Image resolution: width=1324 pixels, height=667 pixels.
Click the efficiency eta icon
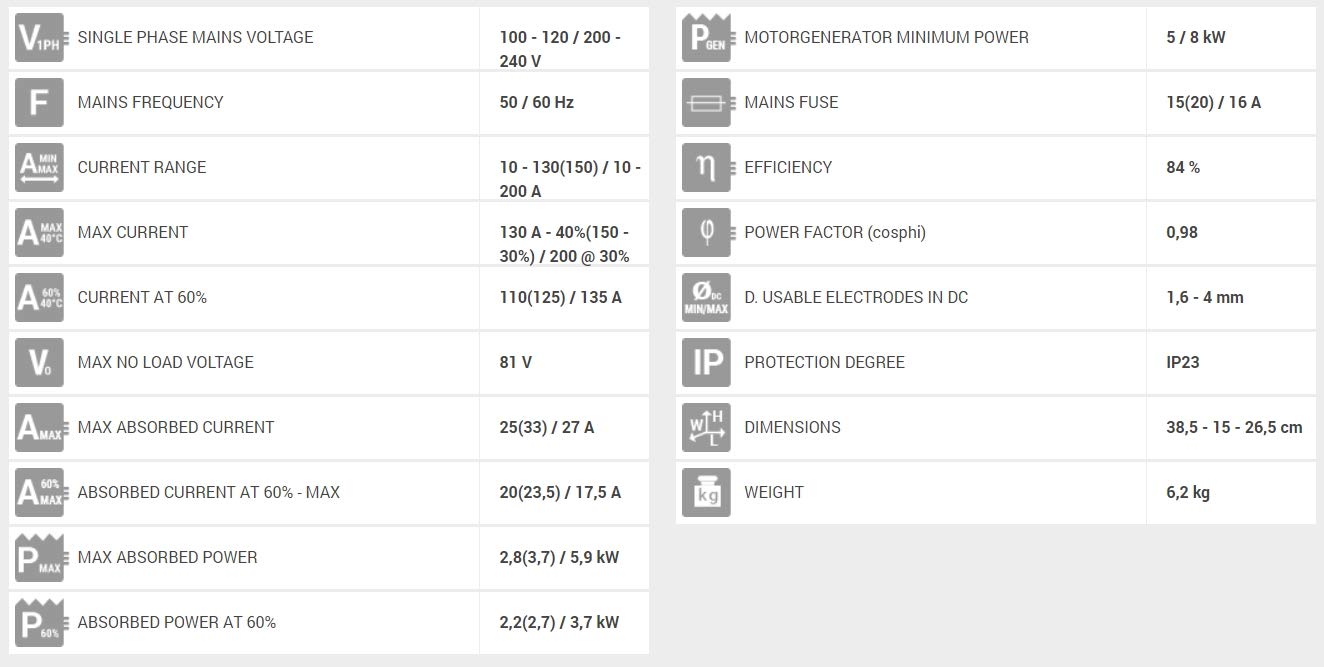706,168
